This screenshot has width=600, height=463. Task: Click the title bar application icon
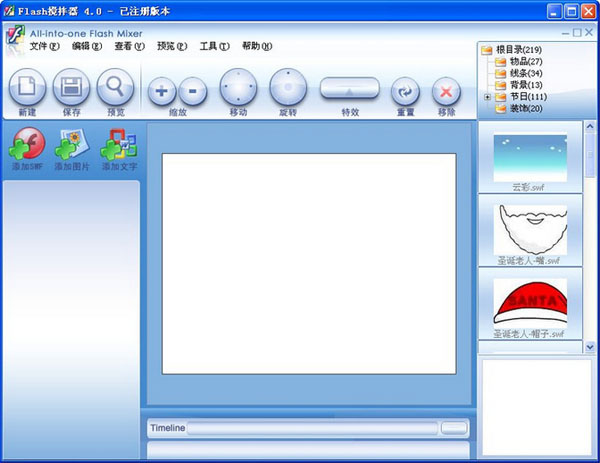click(9, 11)
